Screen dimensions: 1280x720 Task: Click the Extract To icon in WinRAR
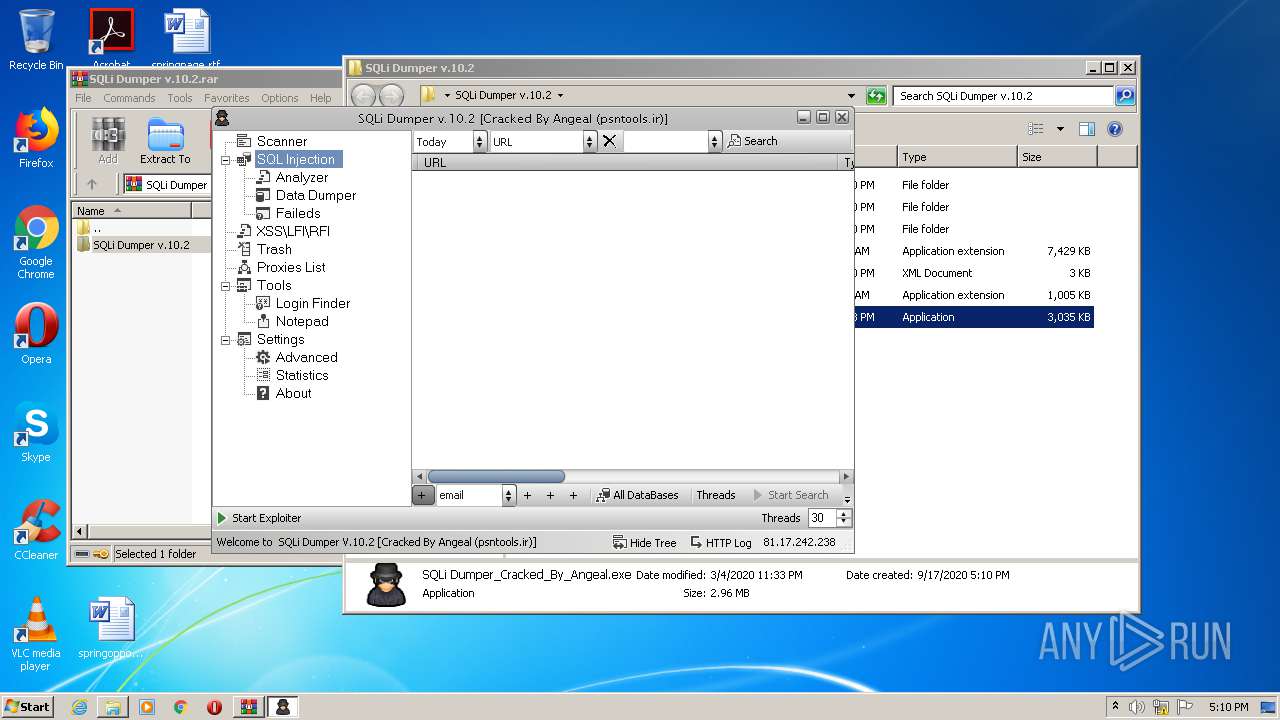tap(165, 141)
